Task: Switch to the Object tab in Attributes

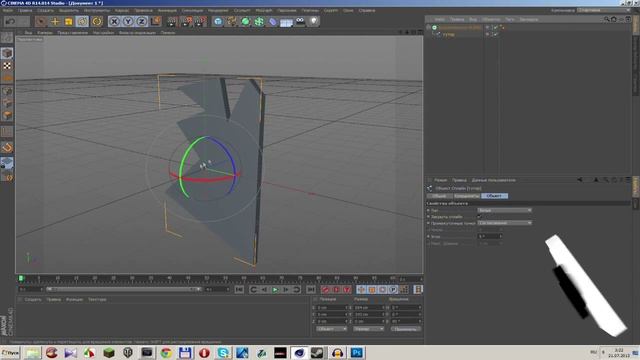Action: [x=494, y=196]
